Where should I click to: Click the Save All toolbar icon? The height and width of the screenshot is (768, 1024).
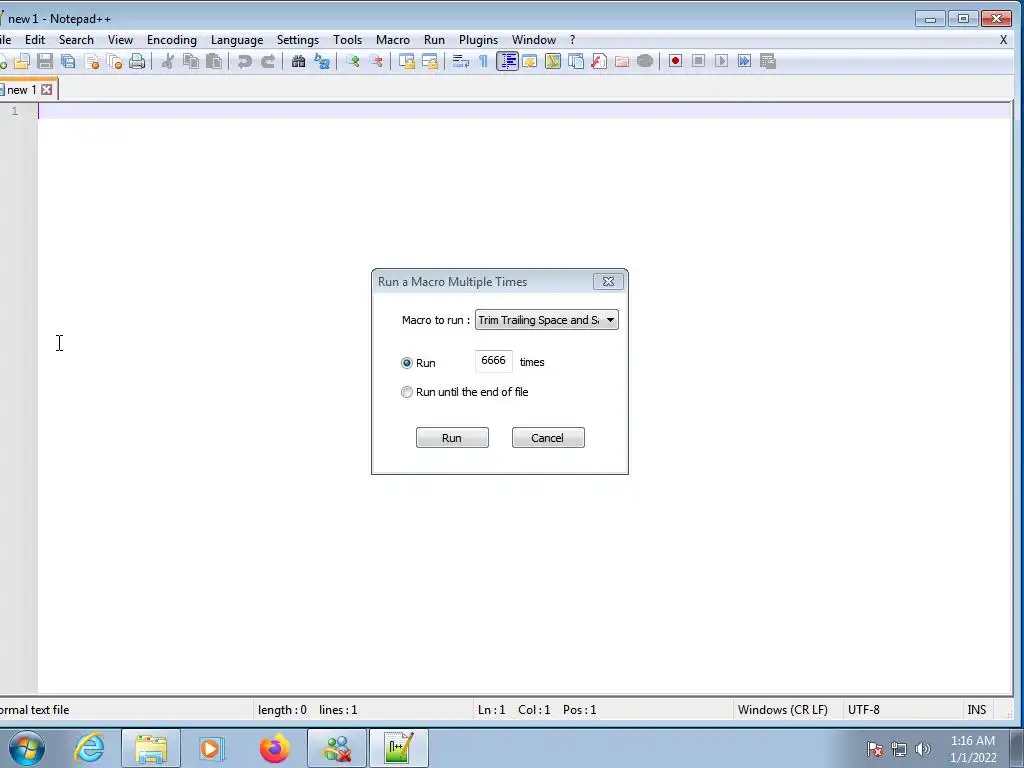(x=68, y=61)
